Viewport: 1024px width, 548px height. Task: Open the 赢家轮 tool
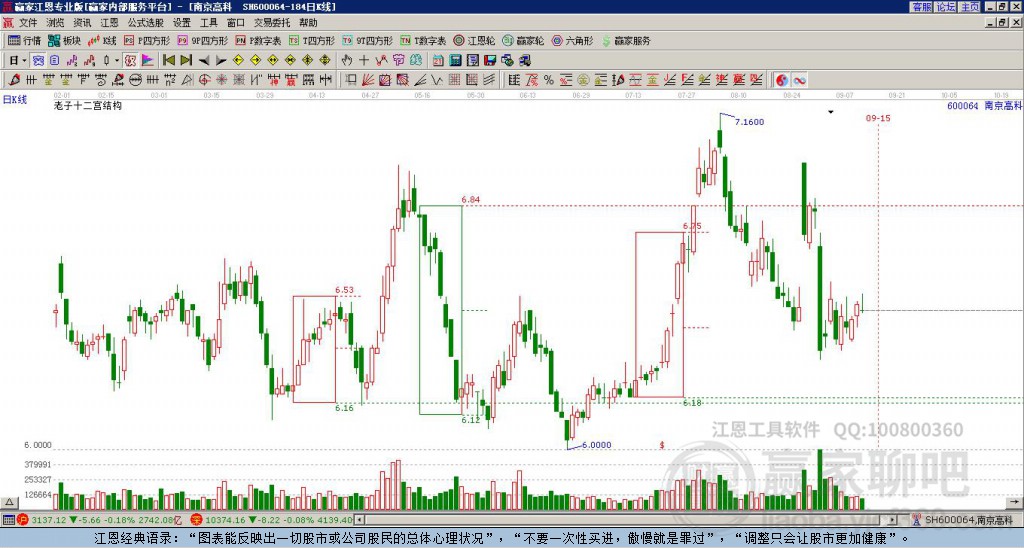(x=523, y=40)
